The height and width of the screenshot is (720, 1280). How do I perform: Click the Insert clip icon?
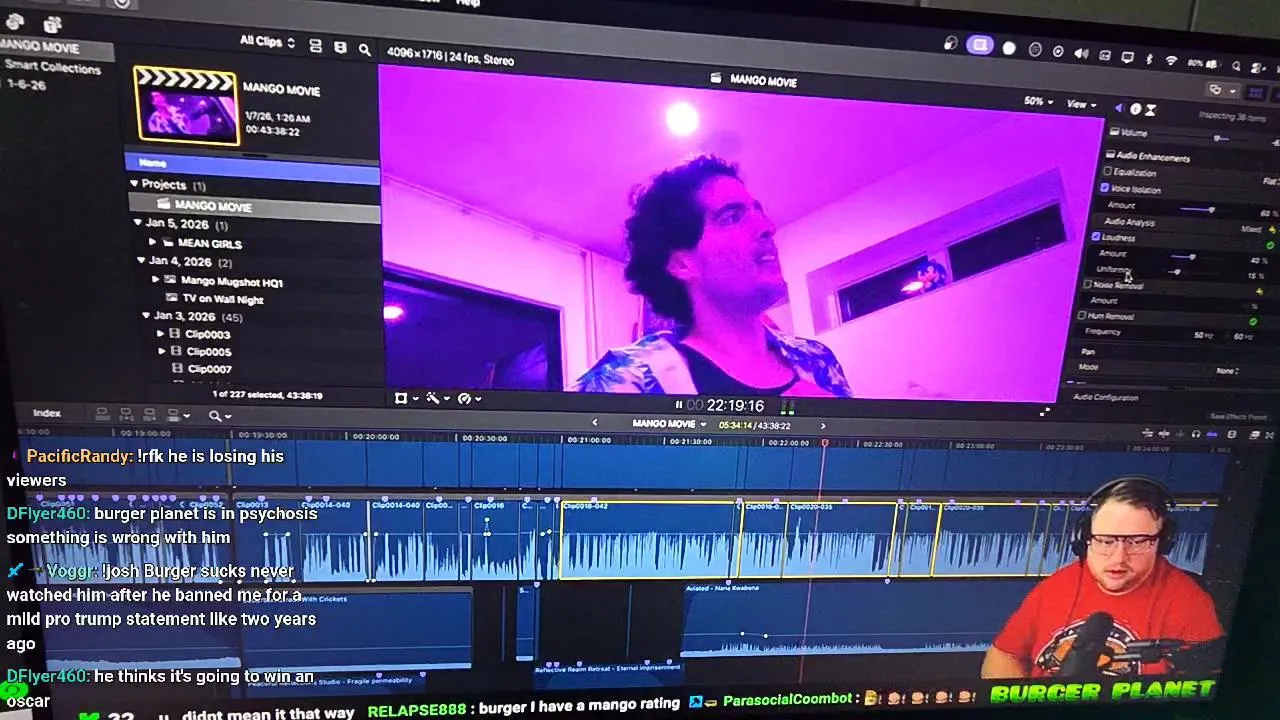tap(126, 414)
